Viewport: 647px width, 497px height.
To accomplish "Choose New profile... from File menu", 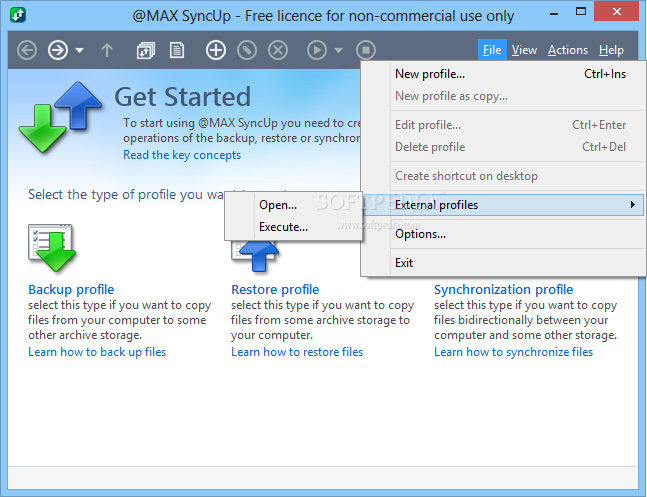I will [x=503, y=74].
